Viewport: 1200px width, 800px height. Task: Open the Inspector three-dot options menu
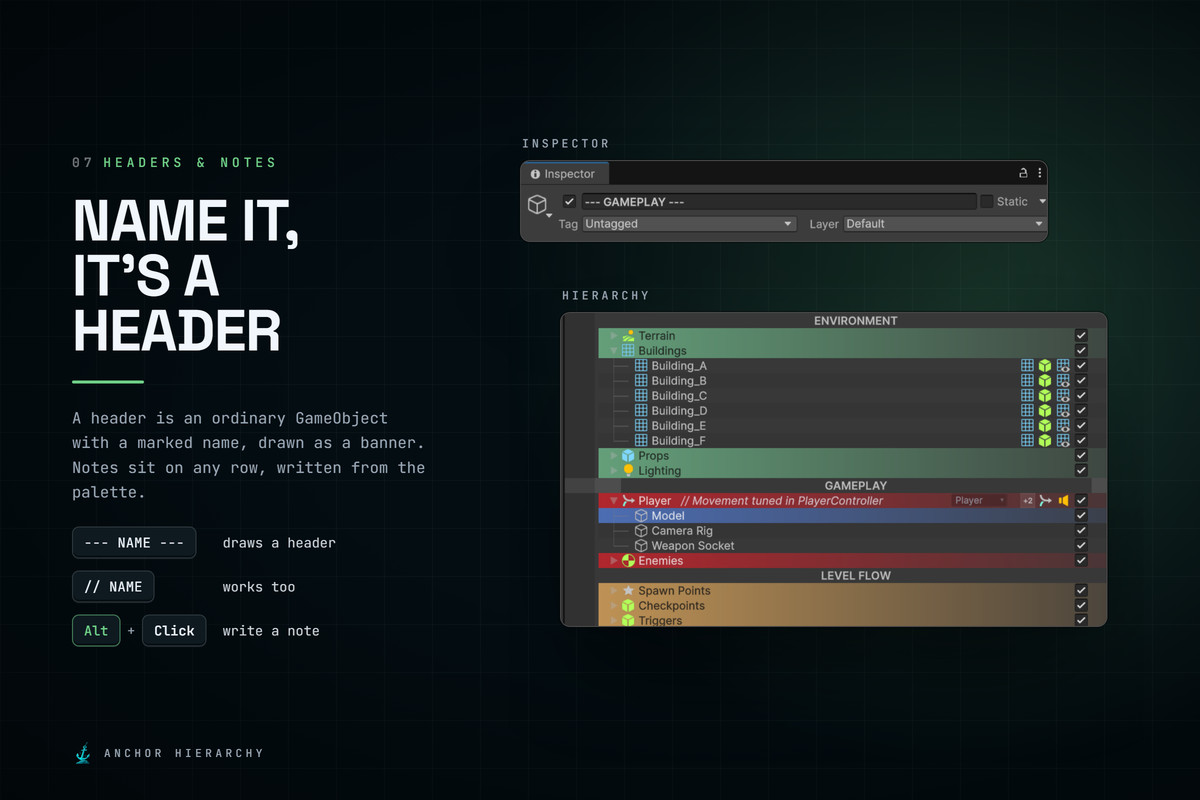pos(1039,173)
